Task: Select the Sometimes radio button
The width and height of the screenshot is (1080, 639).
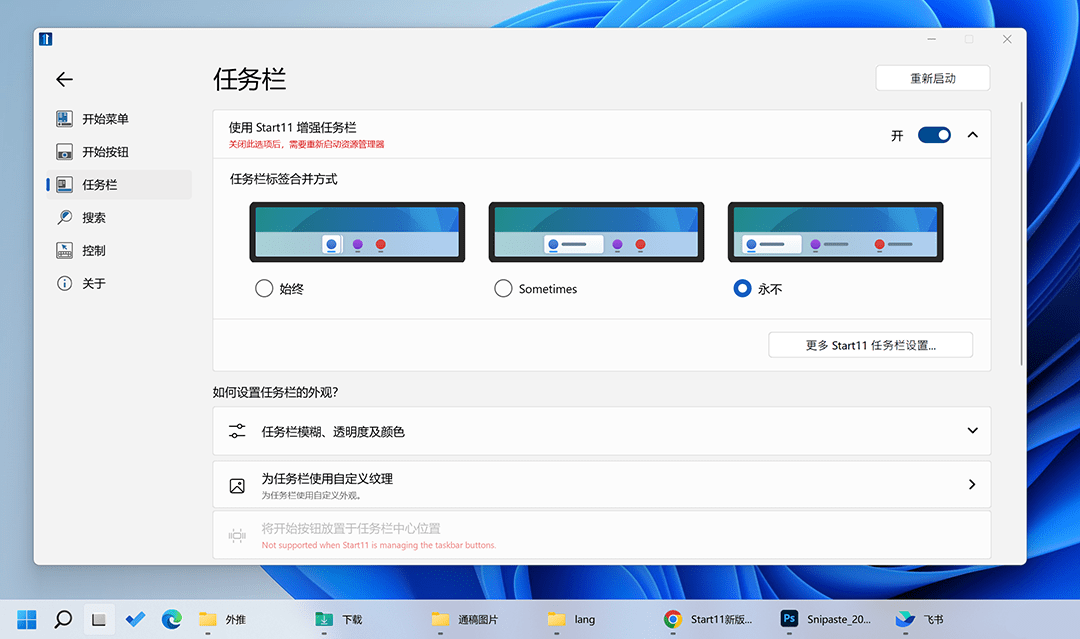Action: (503, 289)
